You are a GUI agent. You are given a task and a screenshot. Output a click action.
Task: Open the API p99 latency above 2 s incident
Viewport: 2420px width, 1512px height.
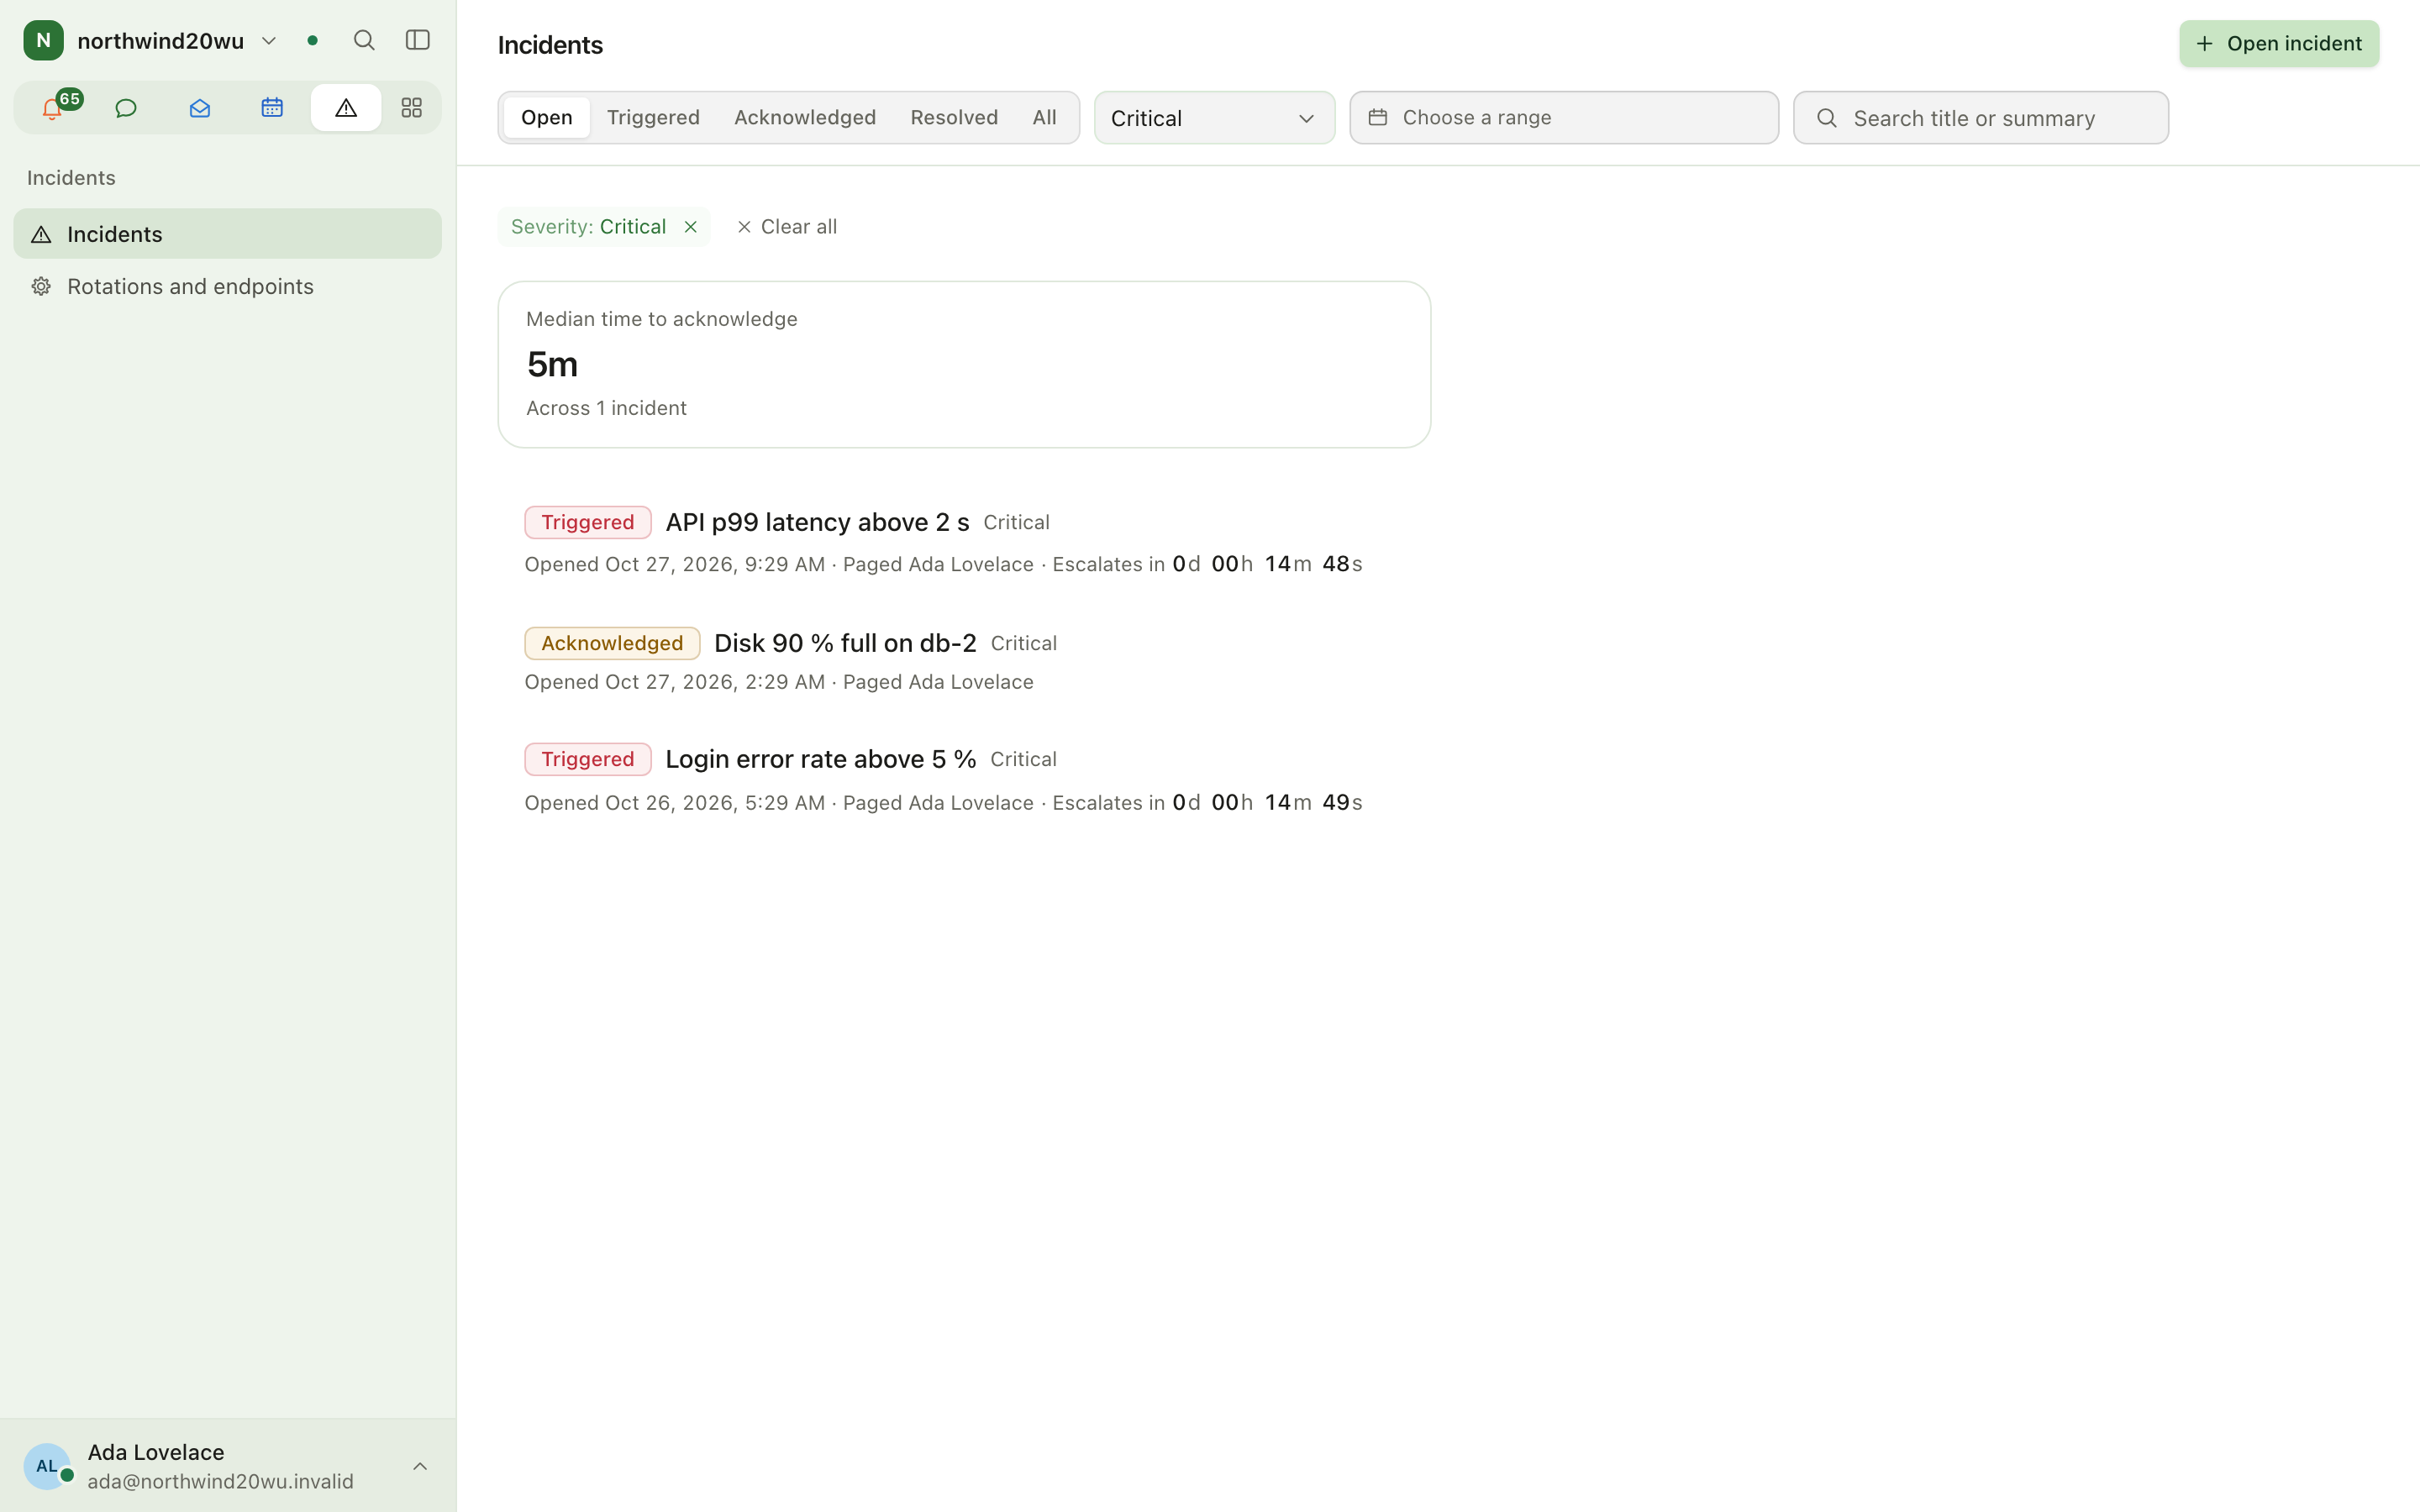click(x=817, y=522)
